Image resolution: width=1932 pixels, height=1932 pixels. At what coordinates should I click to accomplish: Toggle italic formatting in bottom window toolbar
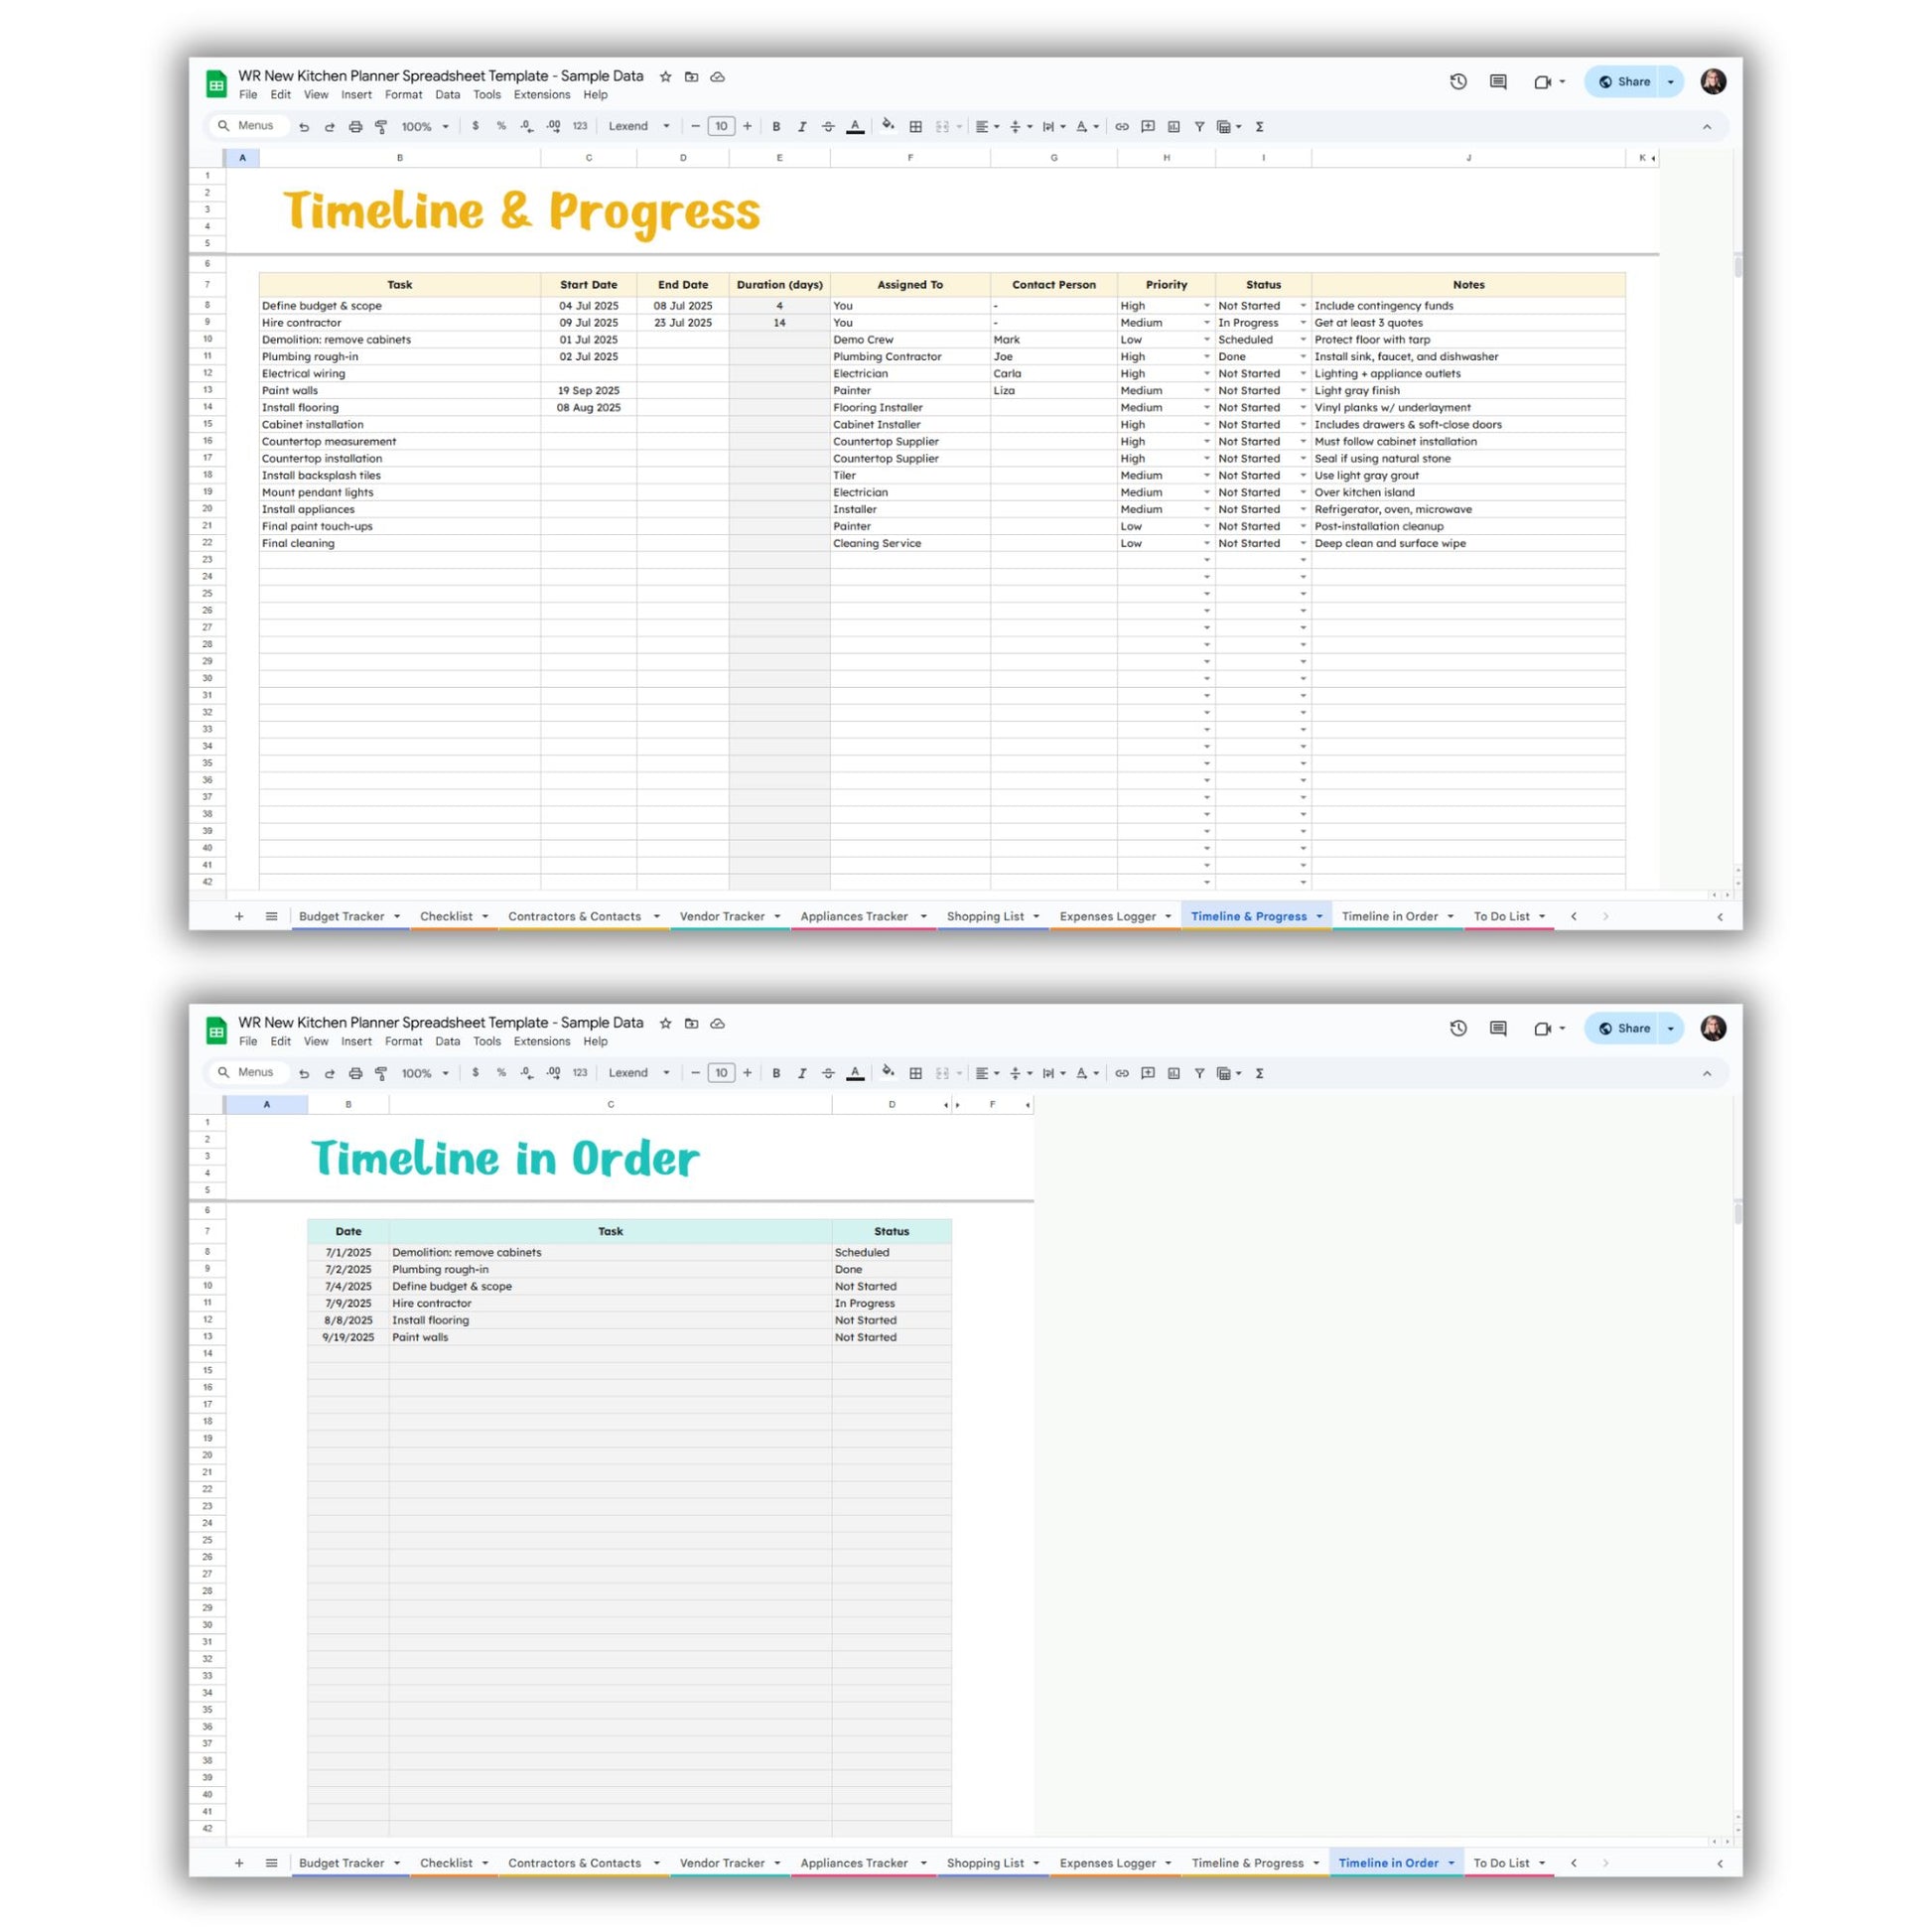802,1073
